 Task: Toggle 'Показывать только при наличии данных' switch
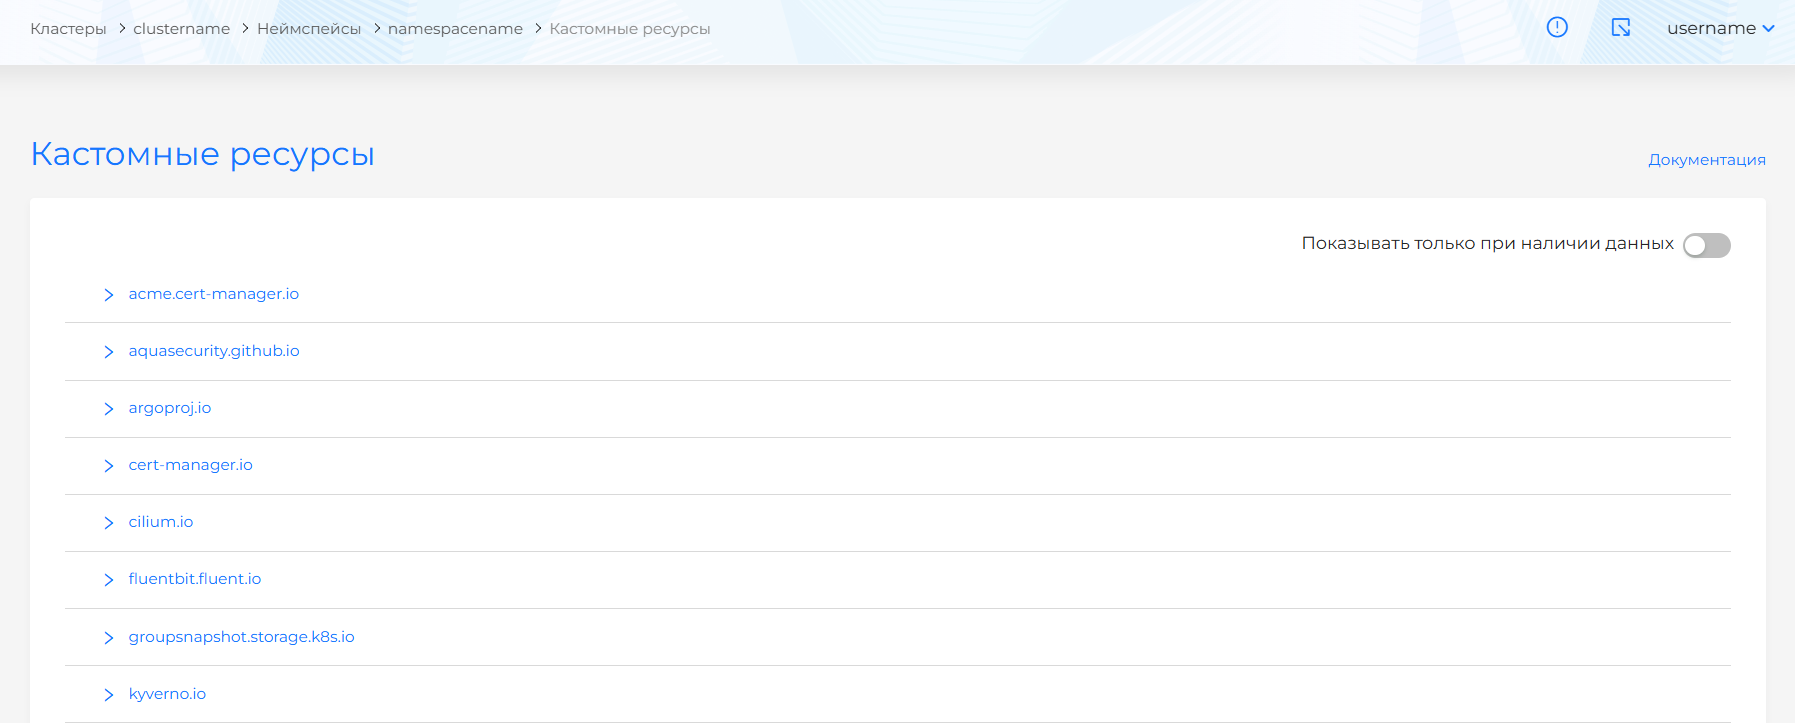[1706, 245]
